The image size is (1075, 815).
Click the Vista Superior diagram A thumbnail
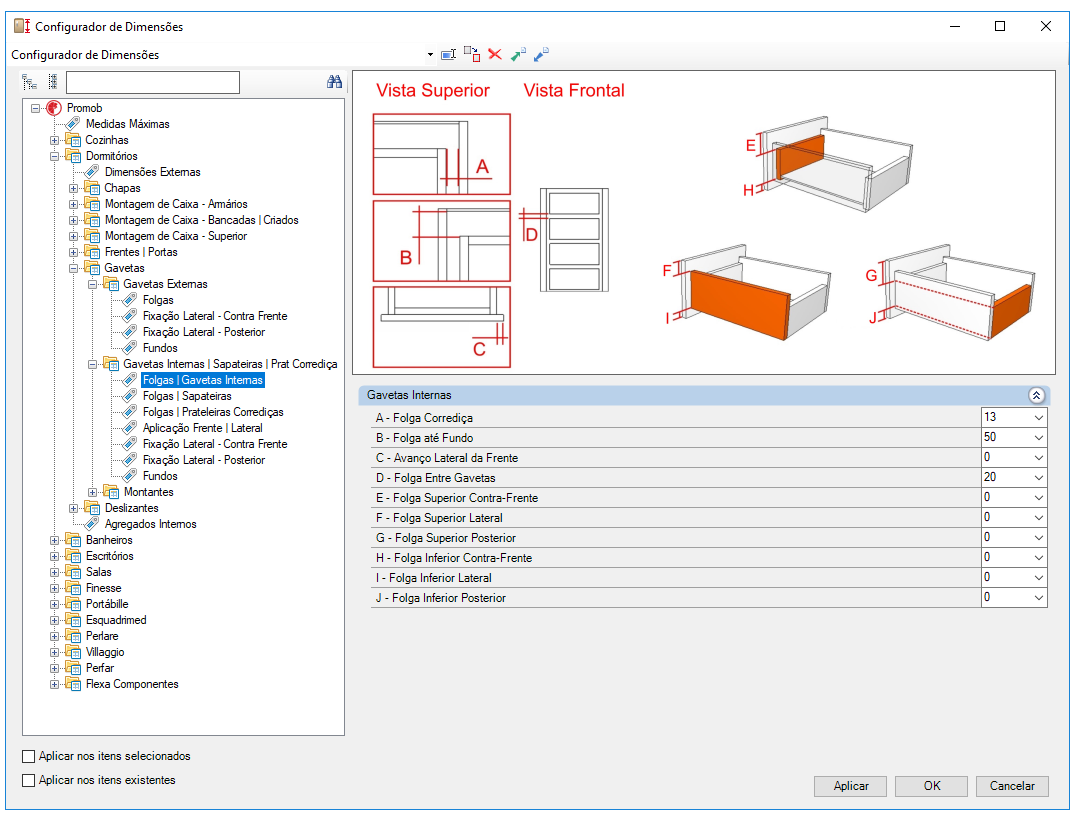coord(442,154)
